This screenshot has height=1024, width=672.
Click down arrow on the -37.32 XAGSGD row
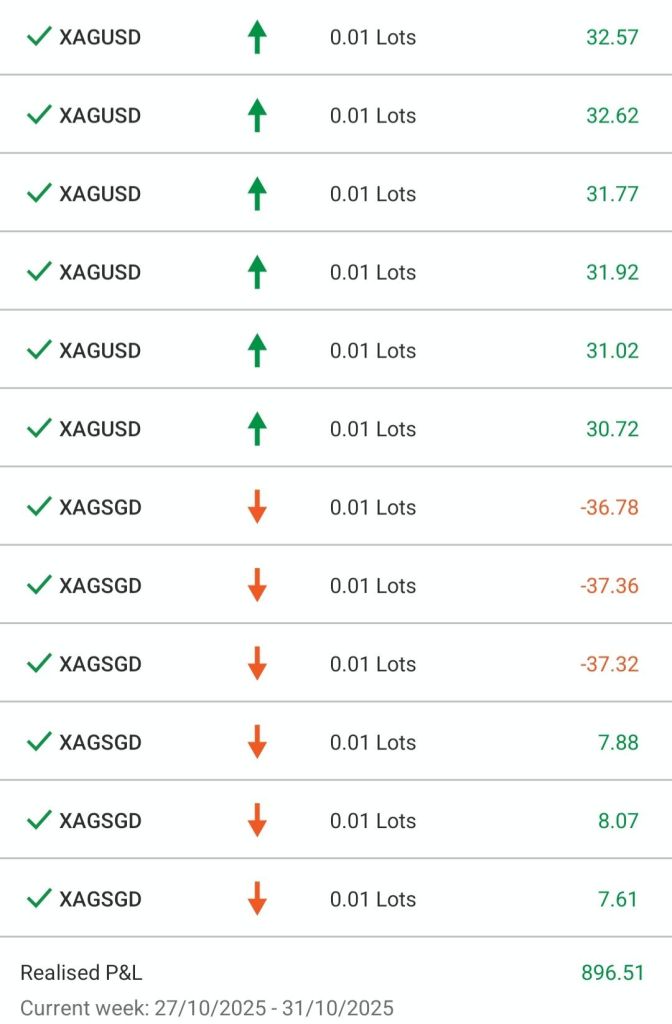point(257,664)
